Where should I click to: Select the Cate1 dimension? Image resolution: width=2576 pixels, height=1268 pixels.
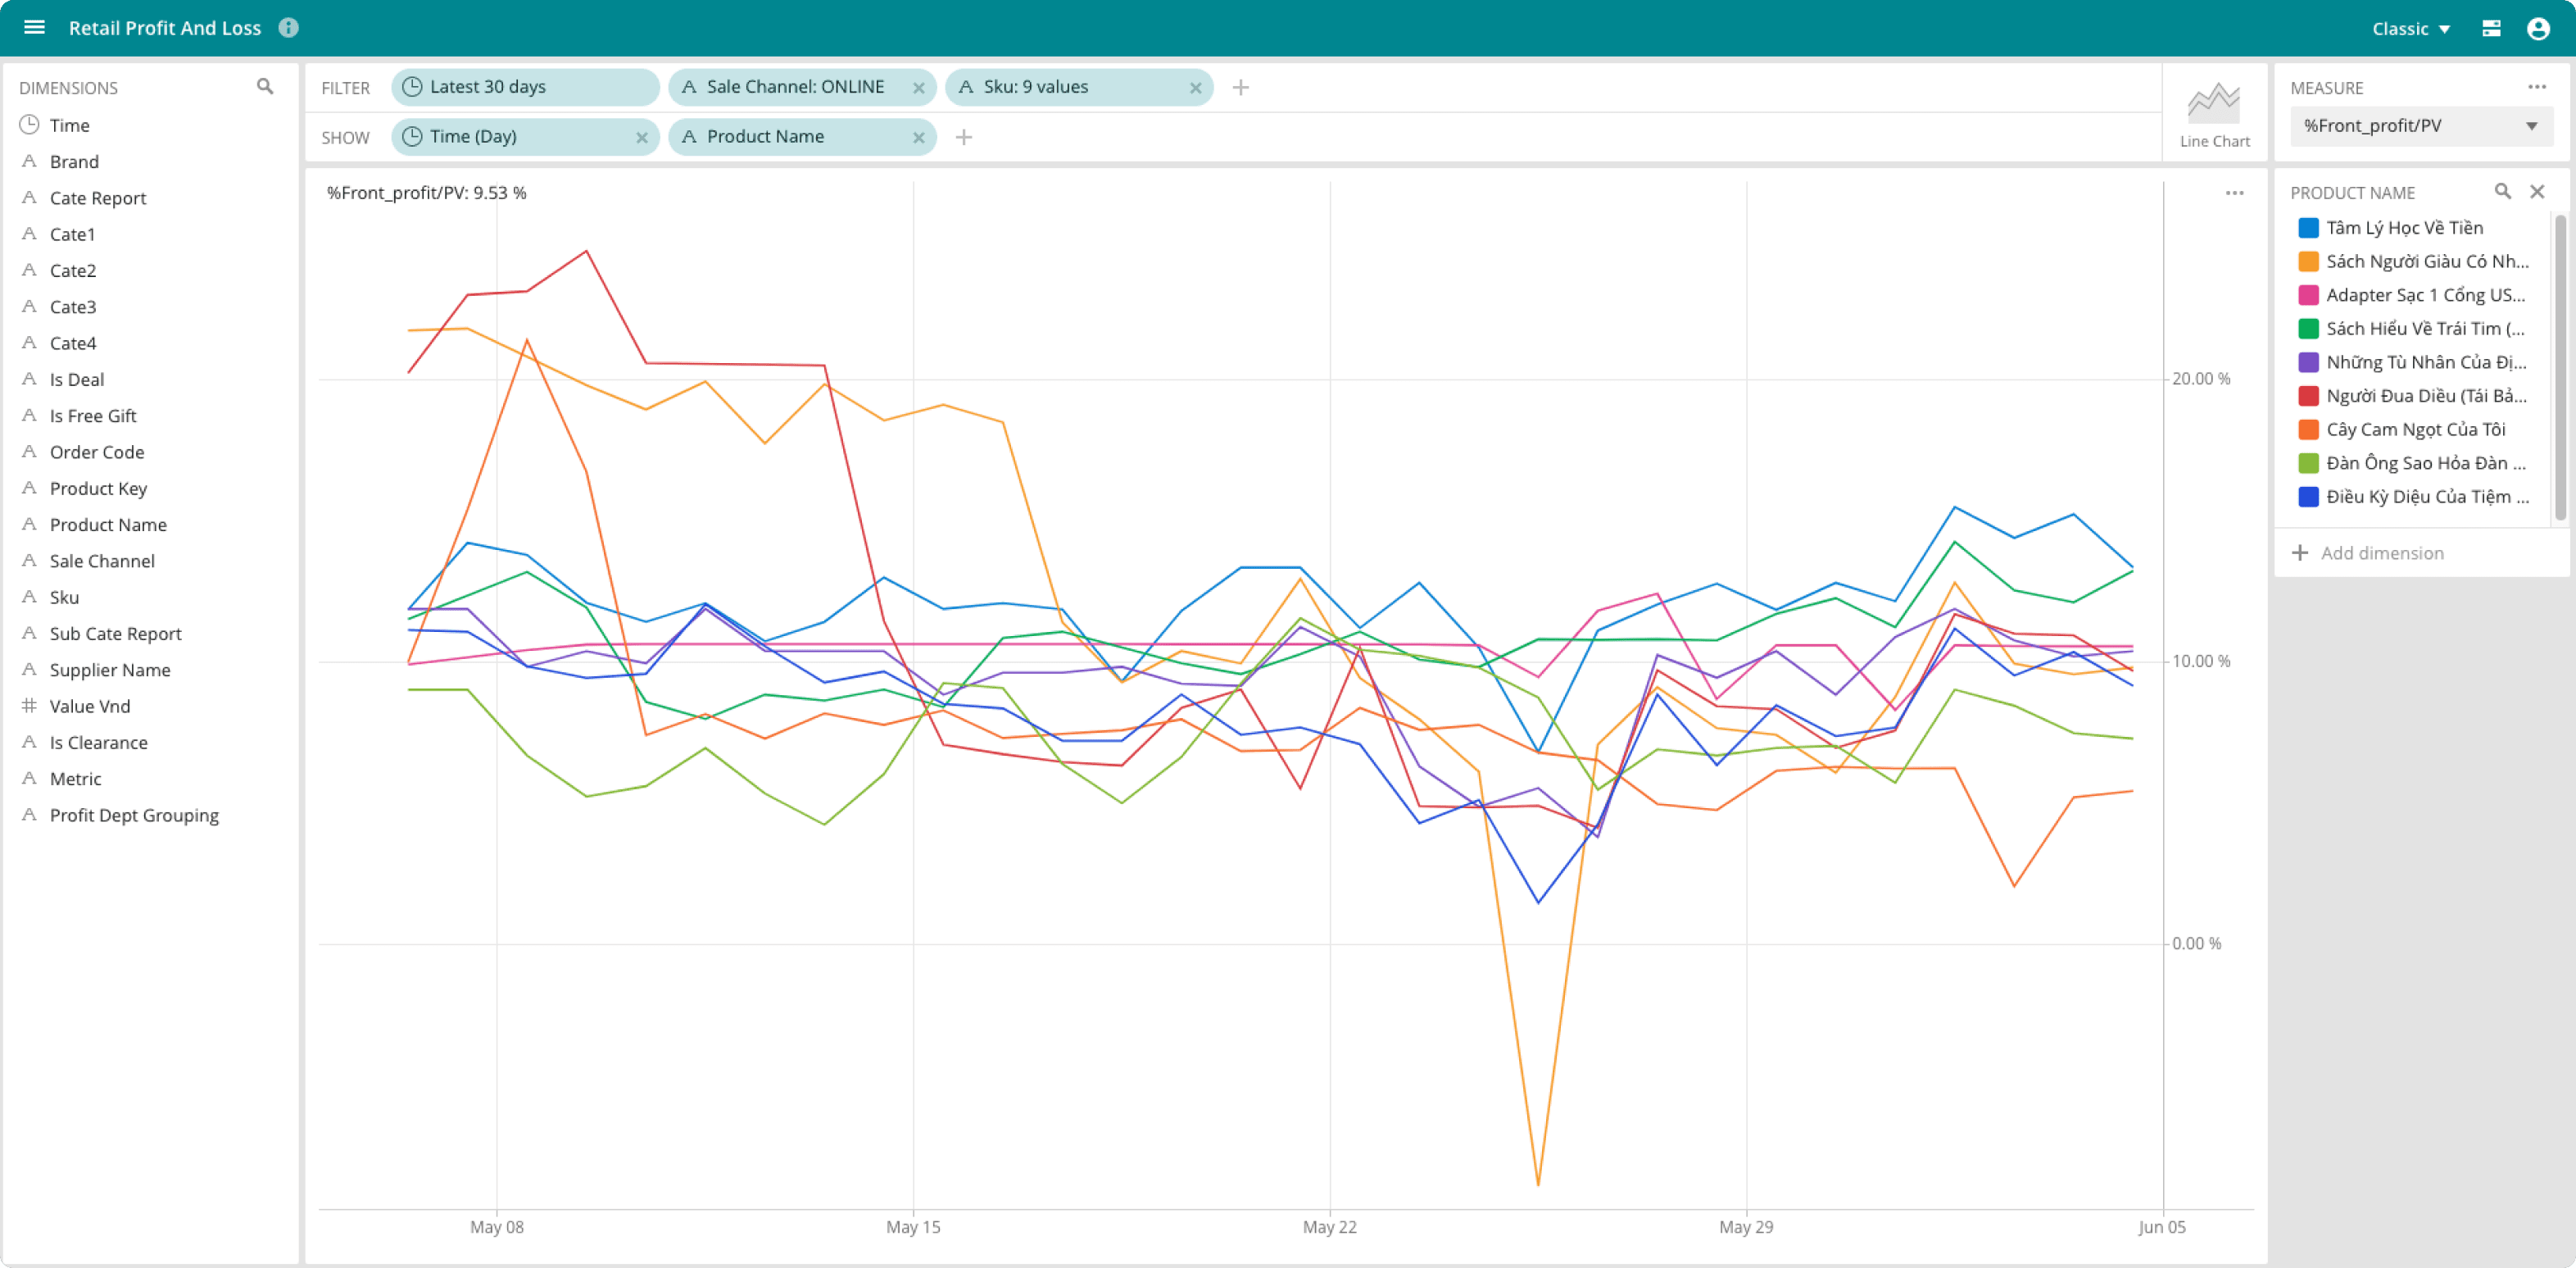(x=150, y=234)
